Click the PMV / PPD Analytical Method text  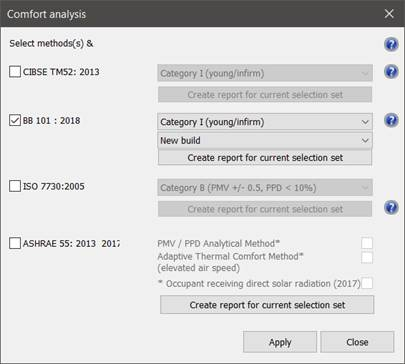coord(218,243)
